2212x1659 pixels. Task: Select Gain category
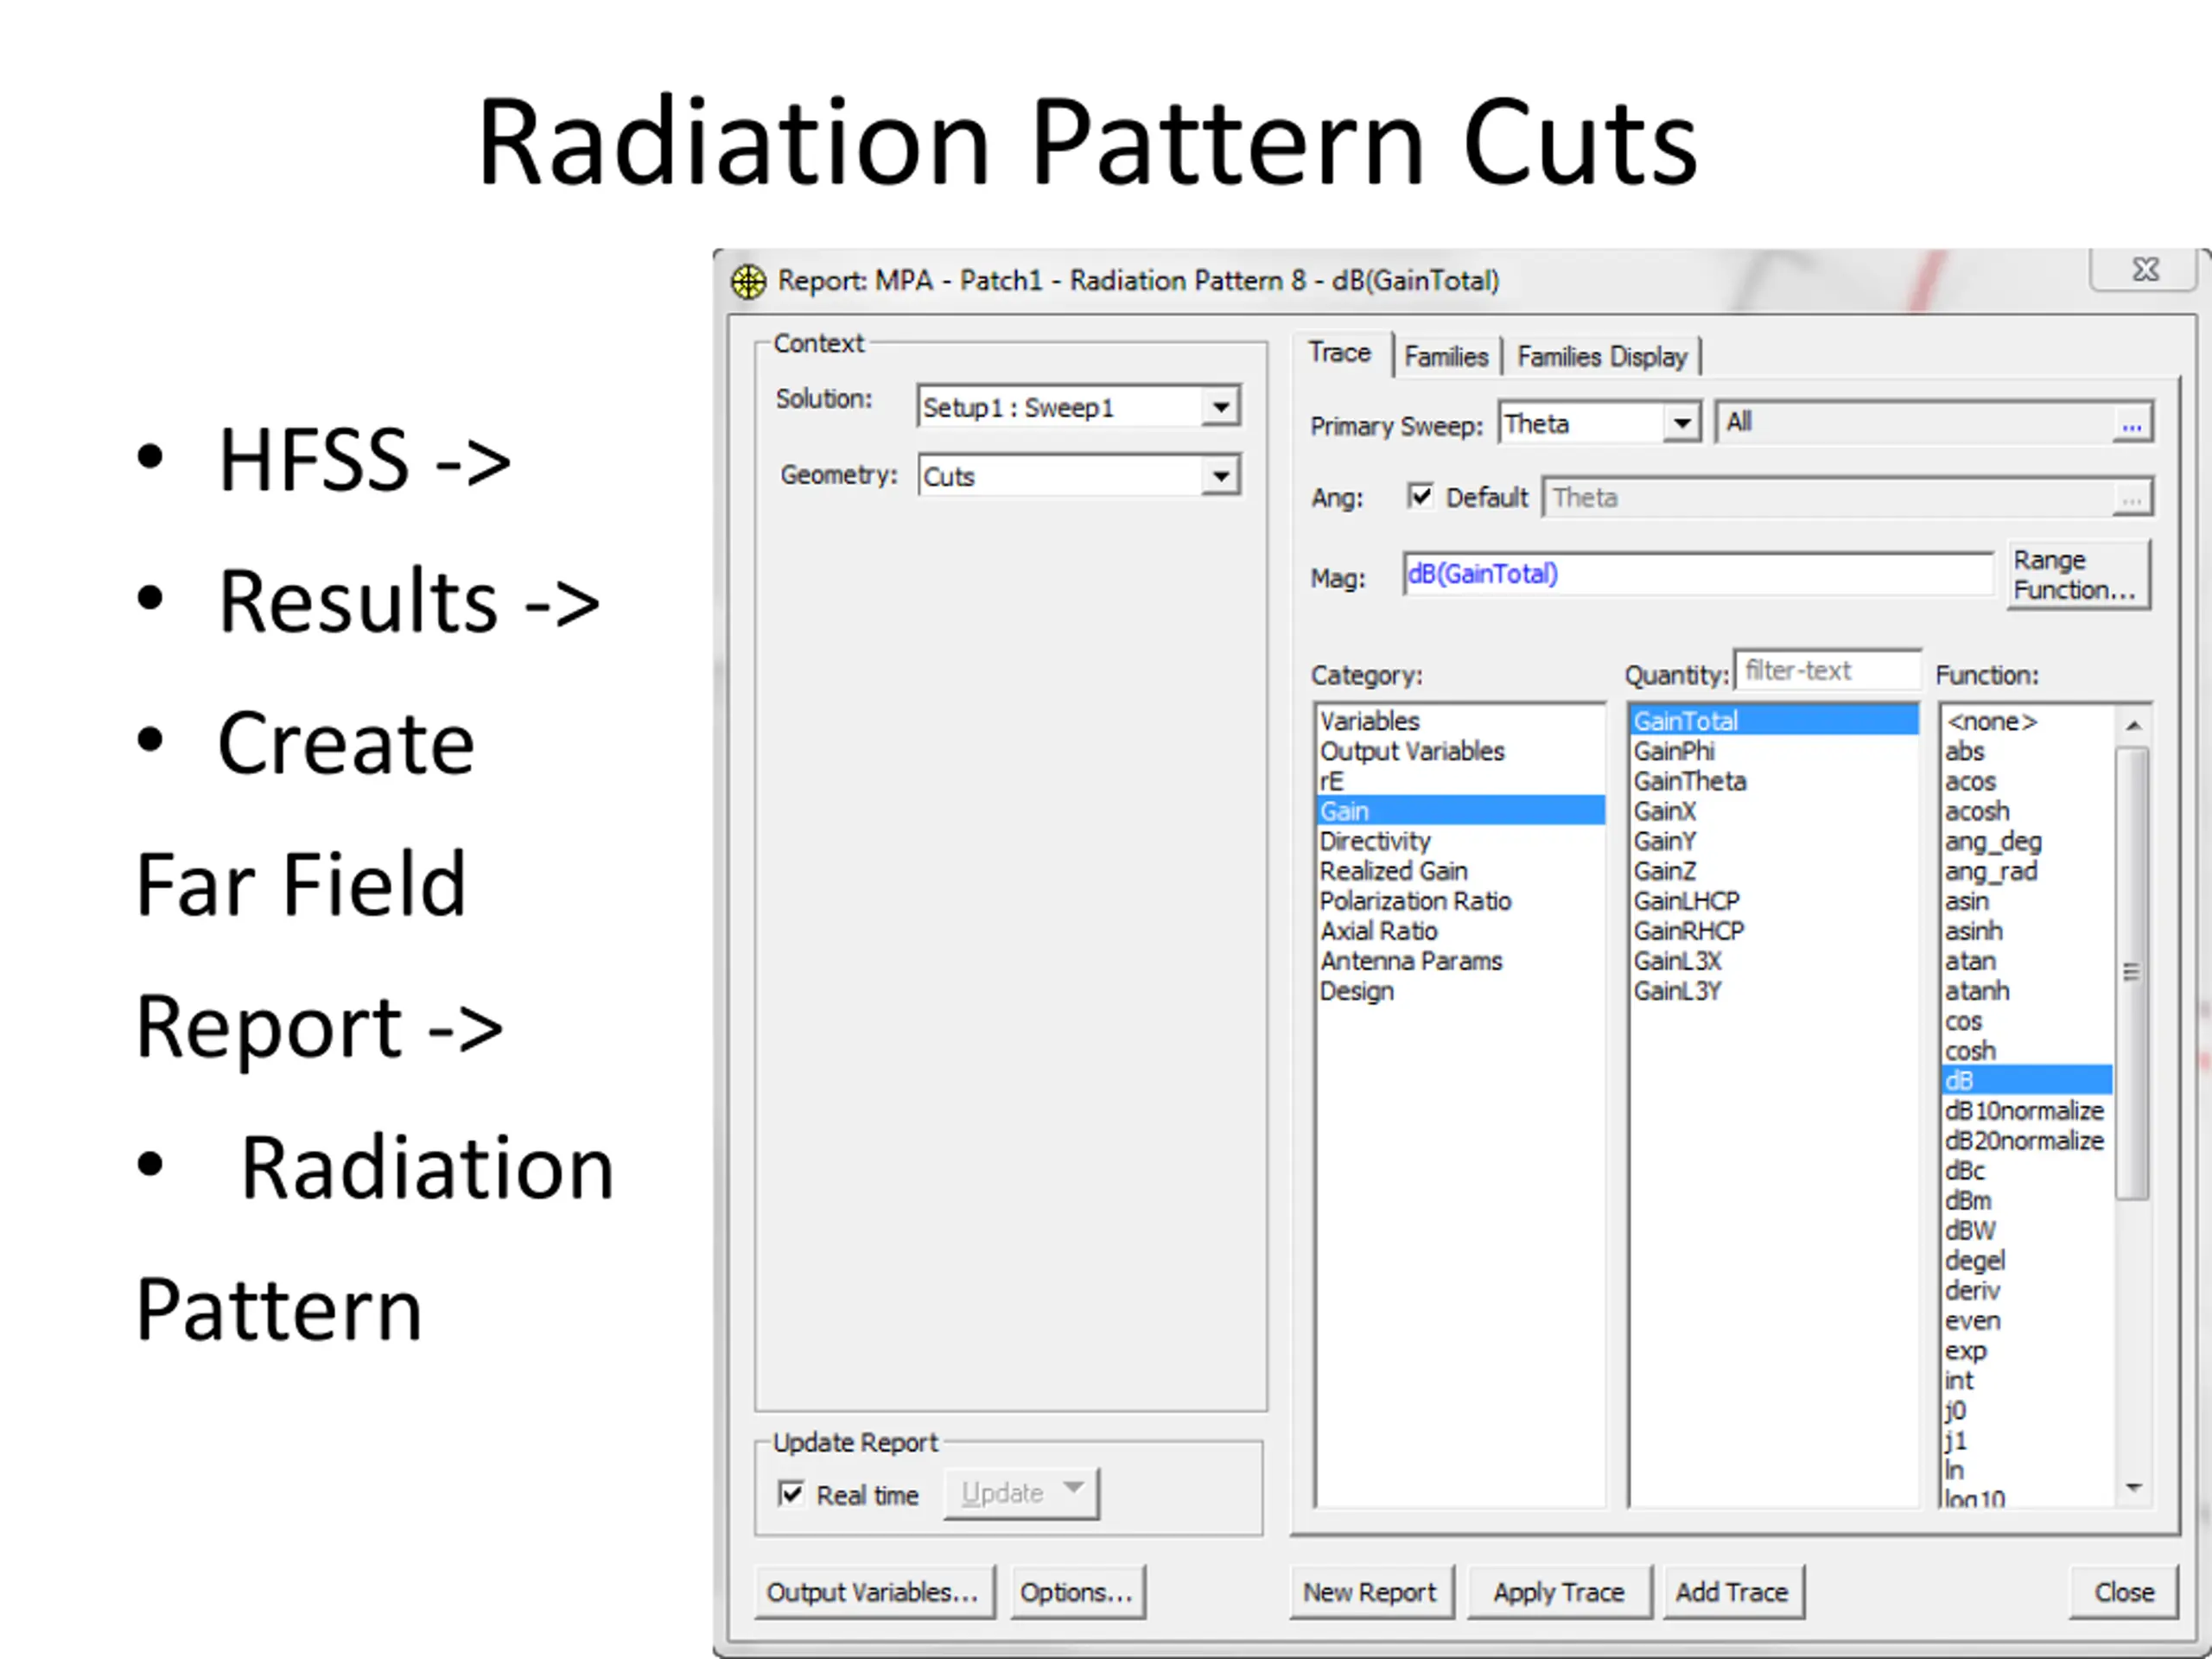point(1460,811)
